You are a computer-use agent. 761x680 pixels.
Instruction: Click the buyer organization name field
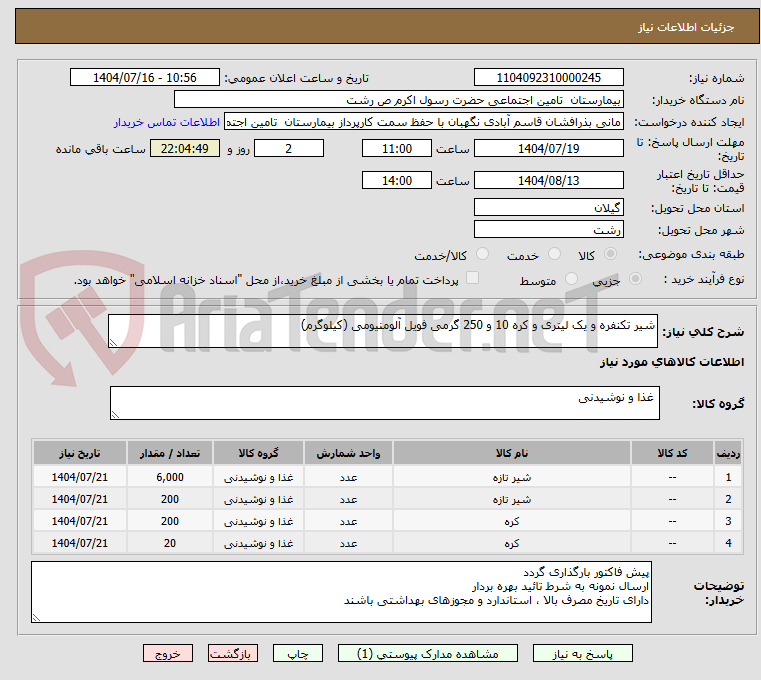(398, 100)
